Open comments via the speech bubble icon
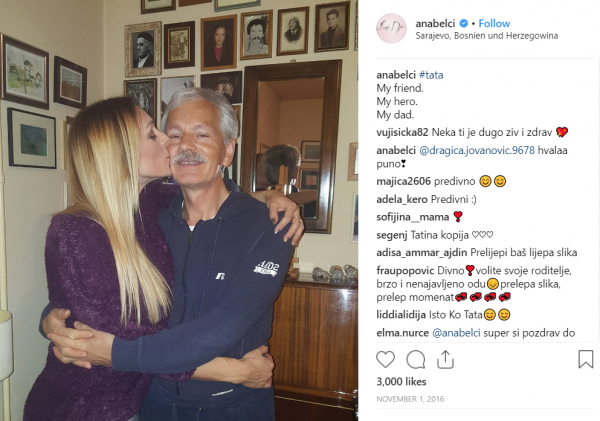 [x=416, y=359]
